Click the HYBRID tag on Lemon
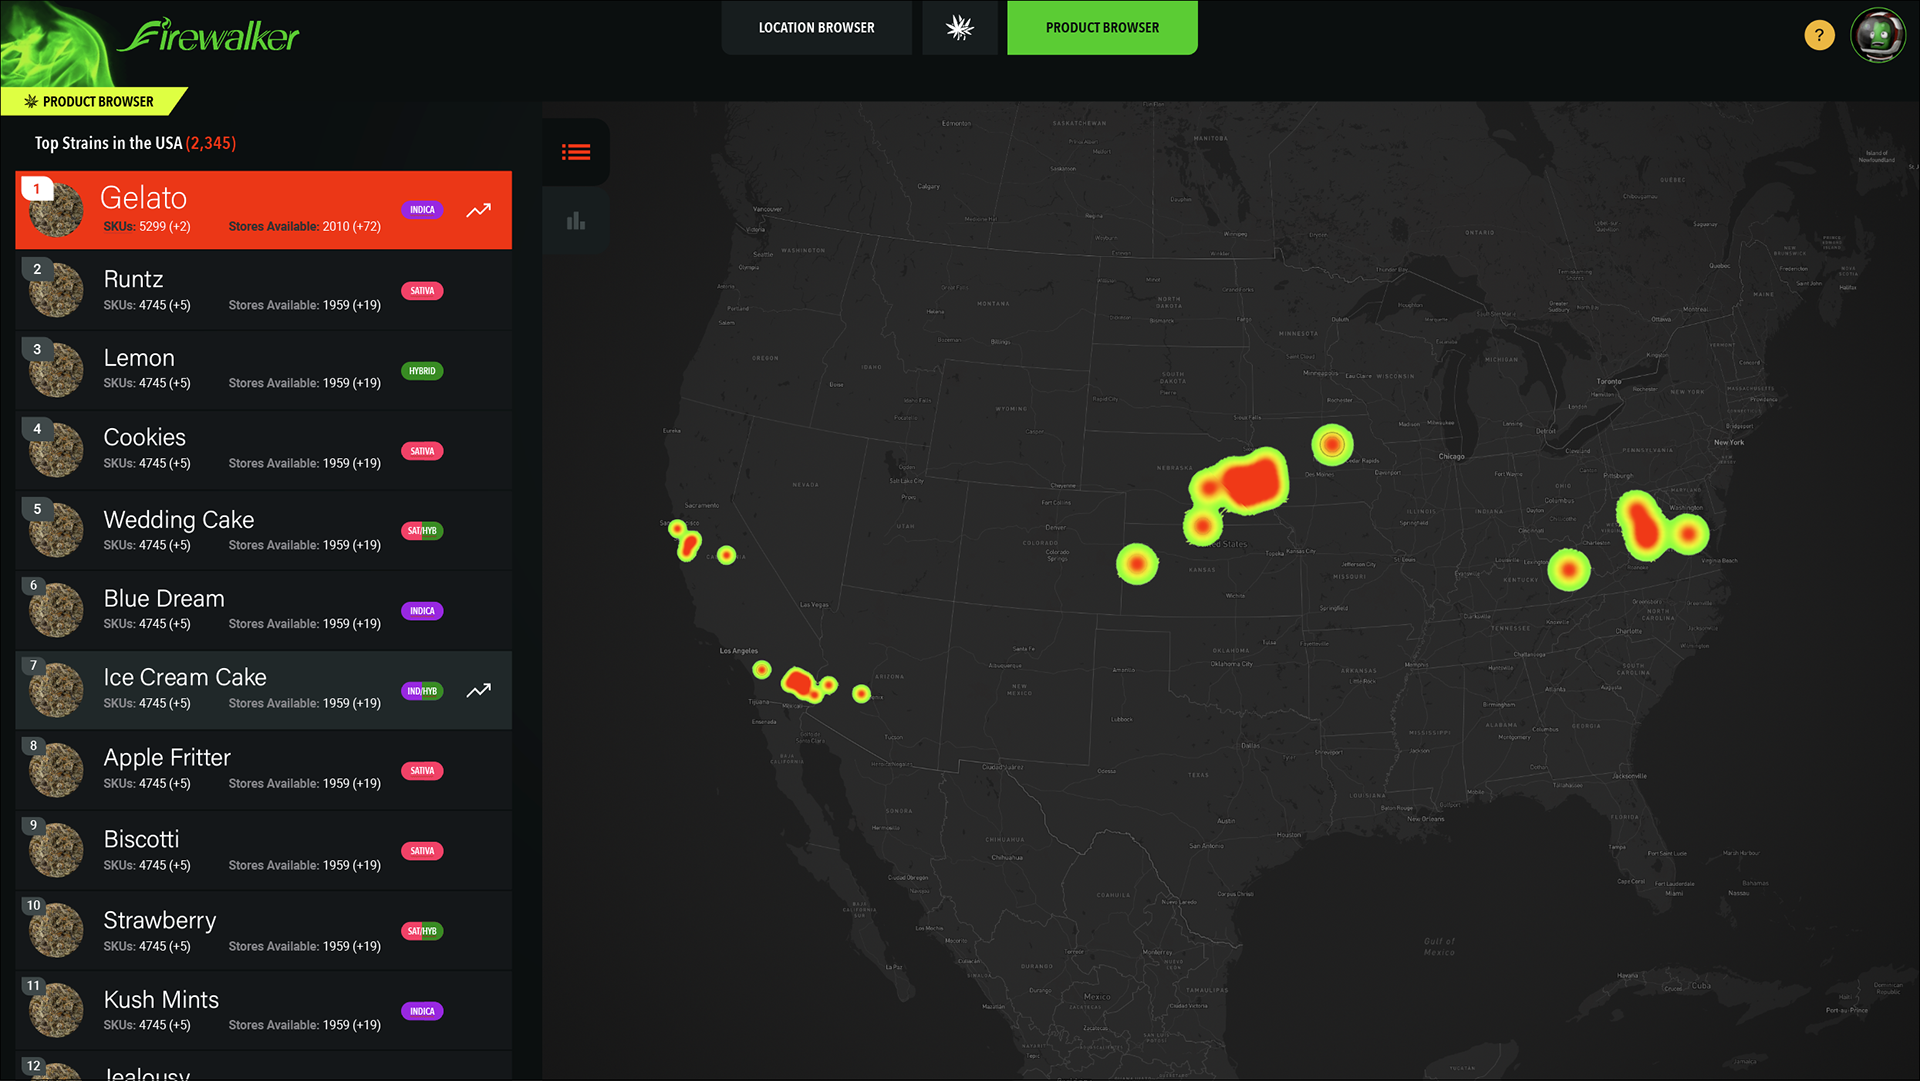Viewport: 1920px width, 1081px height. pos(422,371)
